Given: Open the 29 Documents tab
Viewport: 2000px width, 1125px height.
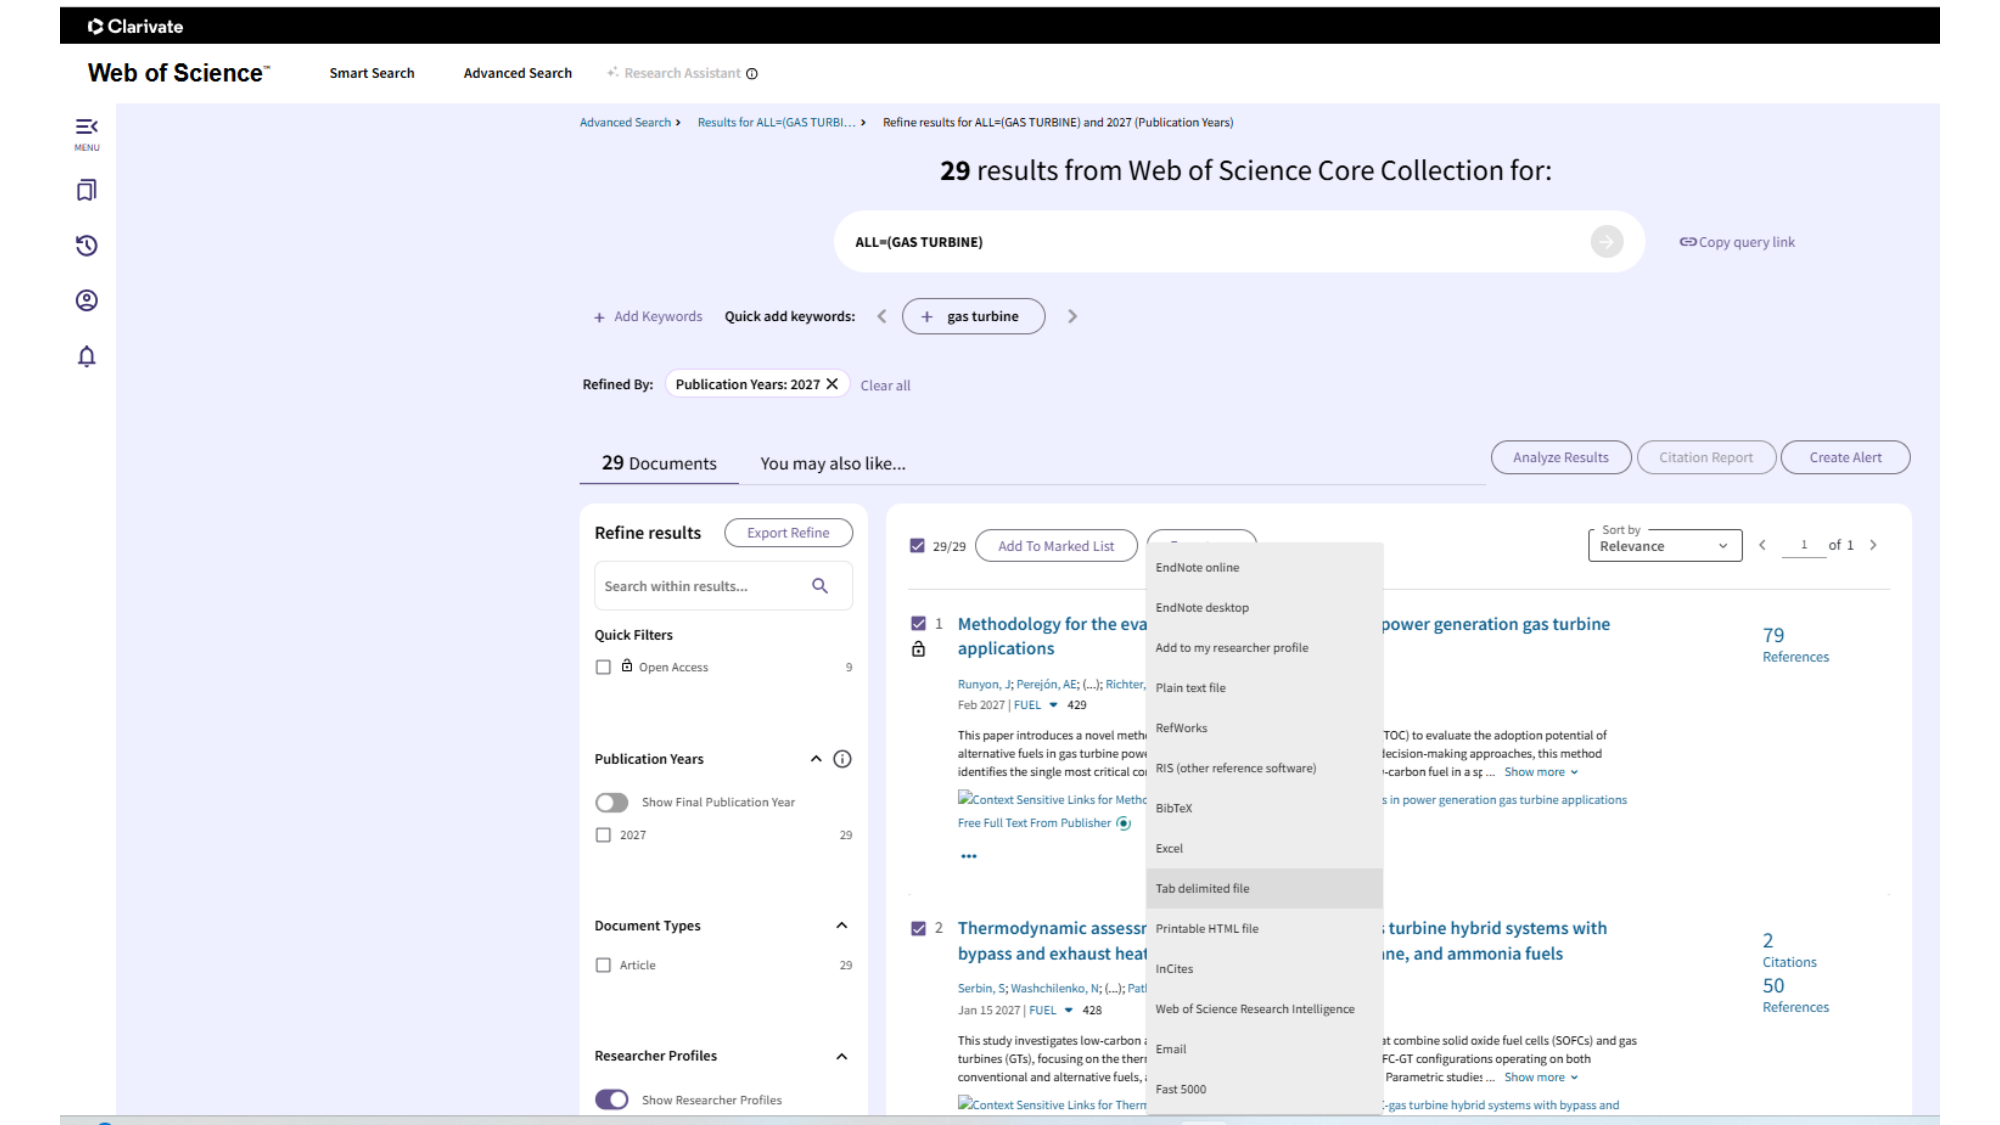Looking at the screenshot, I should click(x=659, y=463).
